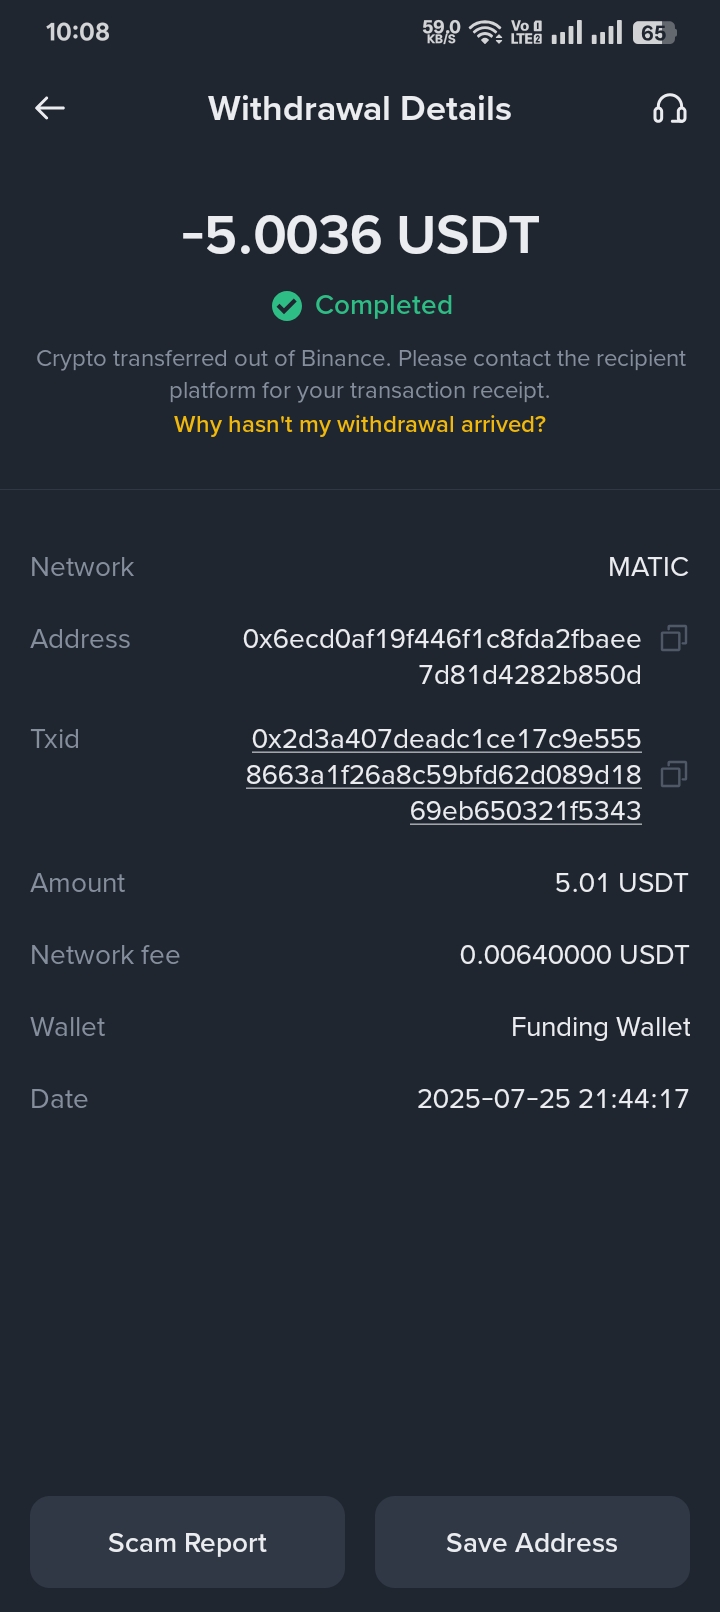This screenshot has height=1612, width=720.
Task: Tap the battery indicator icon
Action: 654,32
